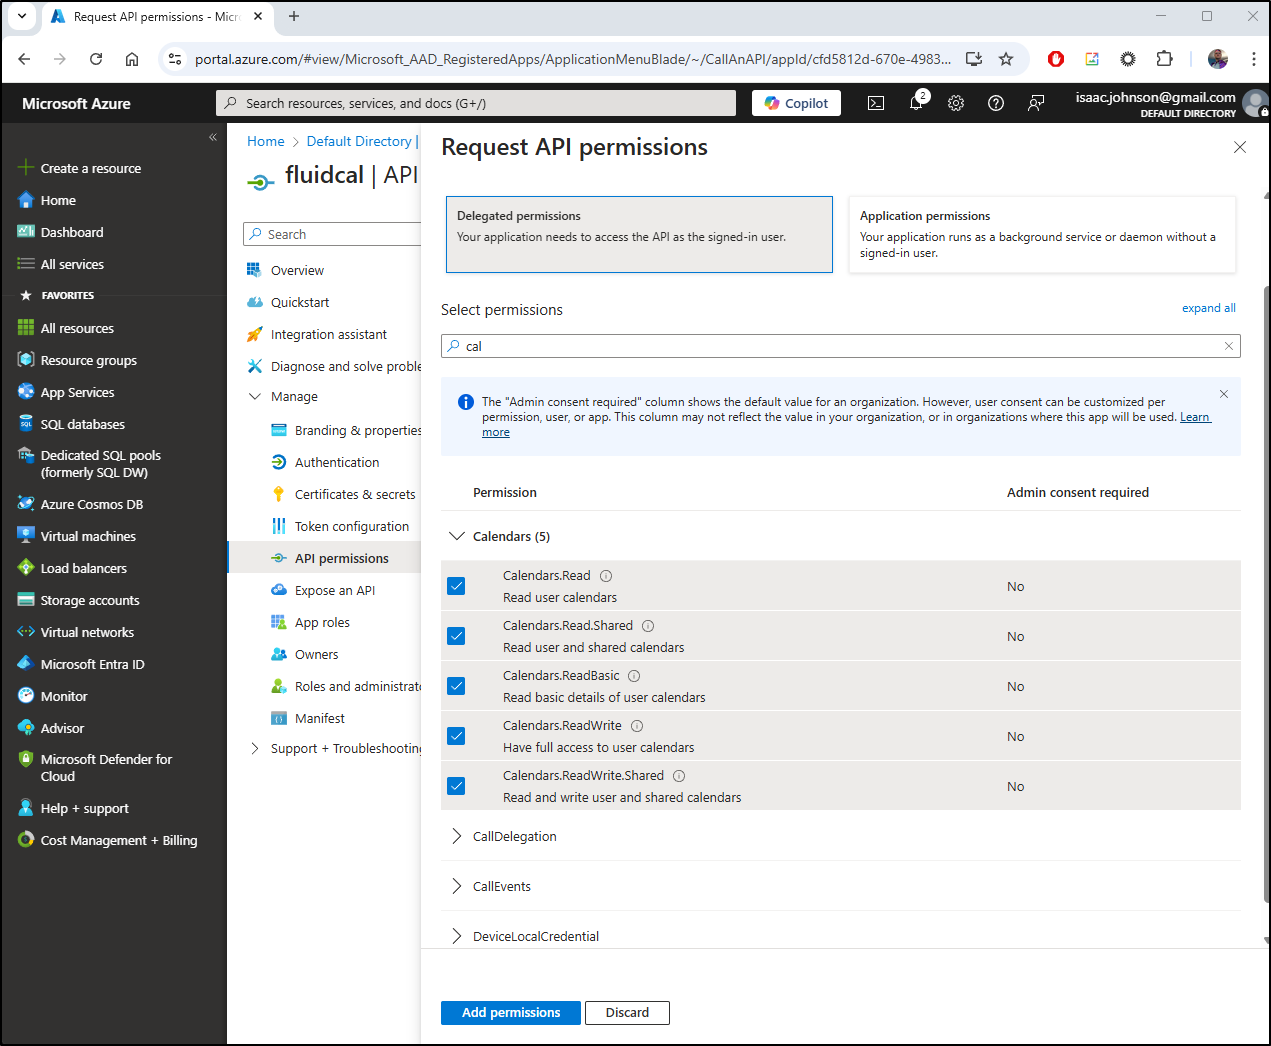
Task: Open the notifications bell
Action: [x=917, y=102]
